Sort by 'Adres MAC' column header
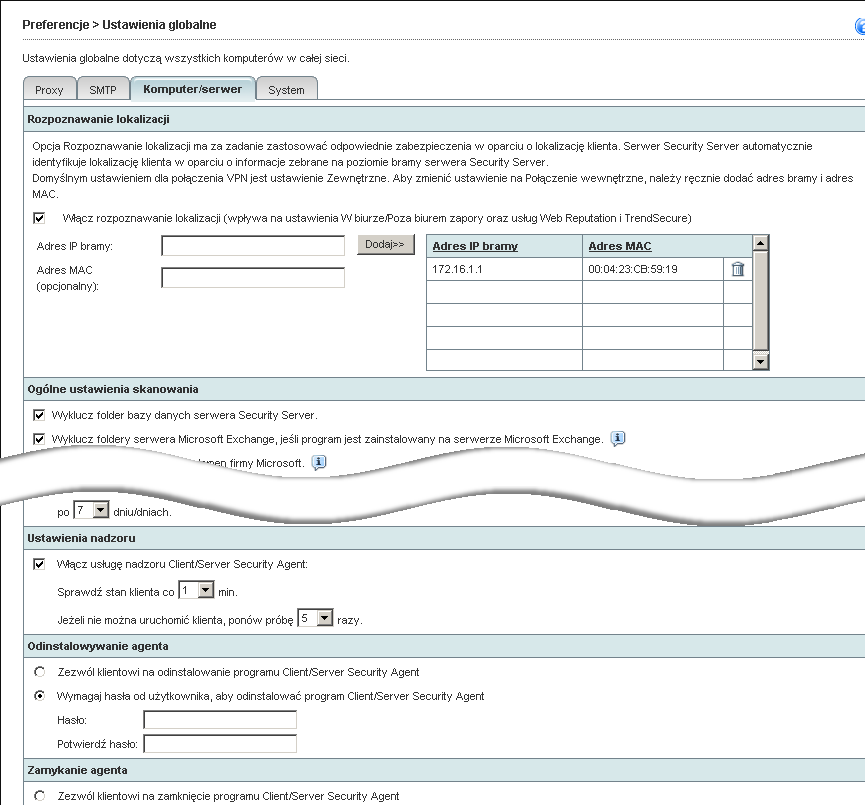This screenshot has height=805, width=865. pos(620,246)
